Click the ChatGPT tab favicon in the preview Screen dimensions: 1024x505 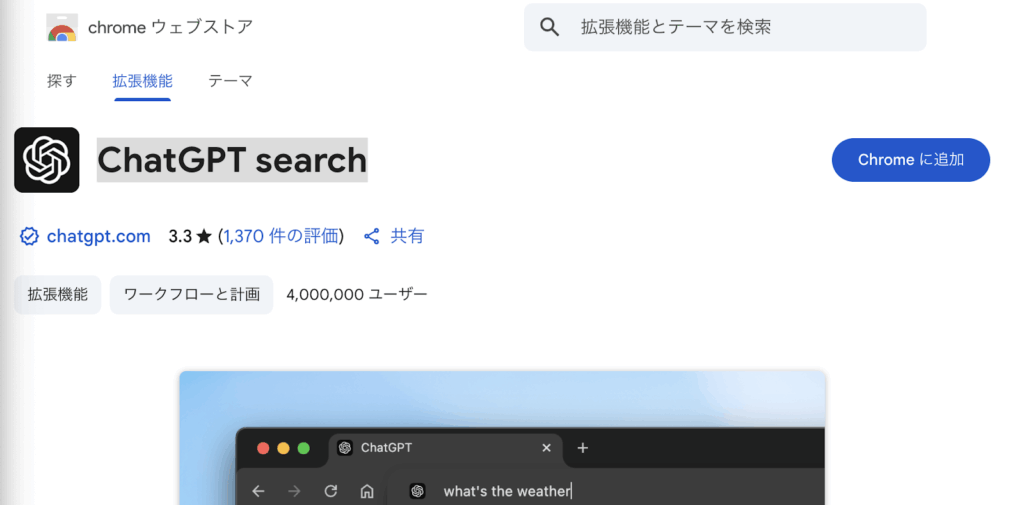345,448
